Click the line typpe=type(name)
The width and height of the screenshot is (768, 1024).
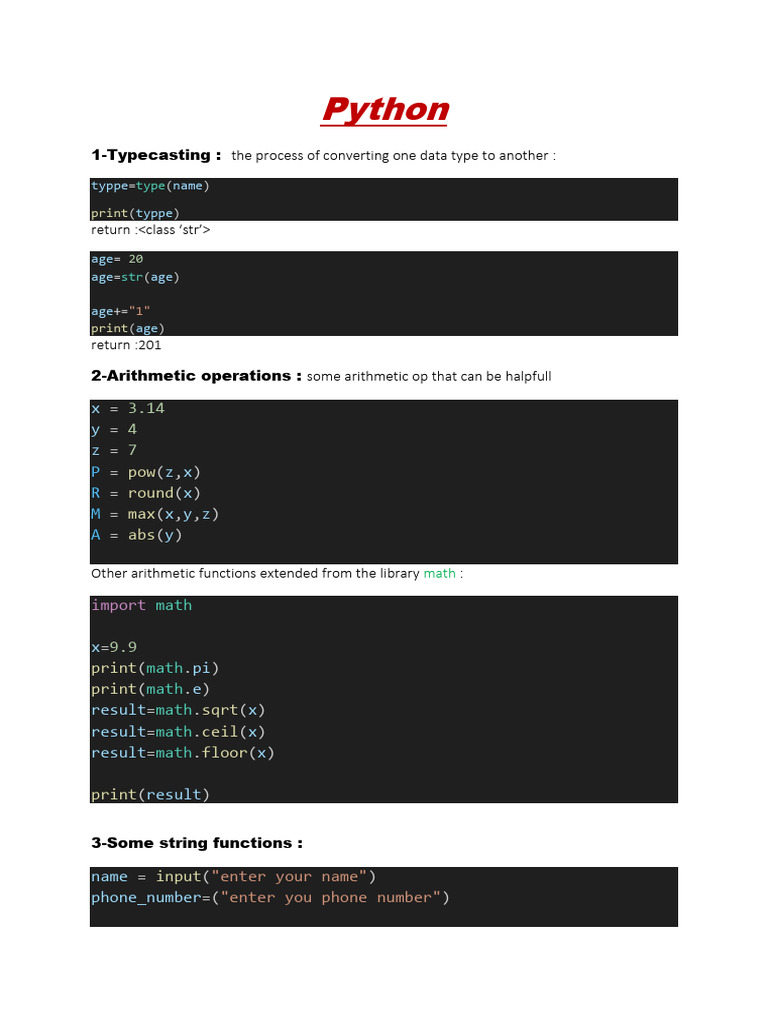[x=150, y=186]
